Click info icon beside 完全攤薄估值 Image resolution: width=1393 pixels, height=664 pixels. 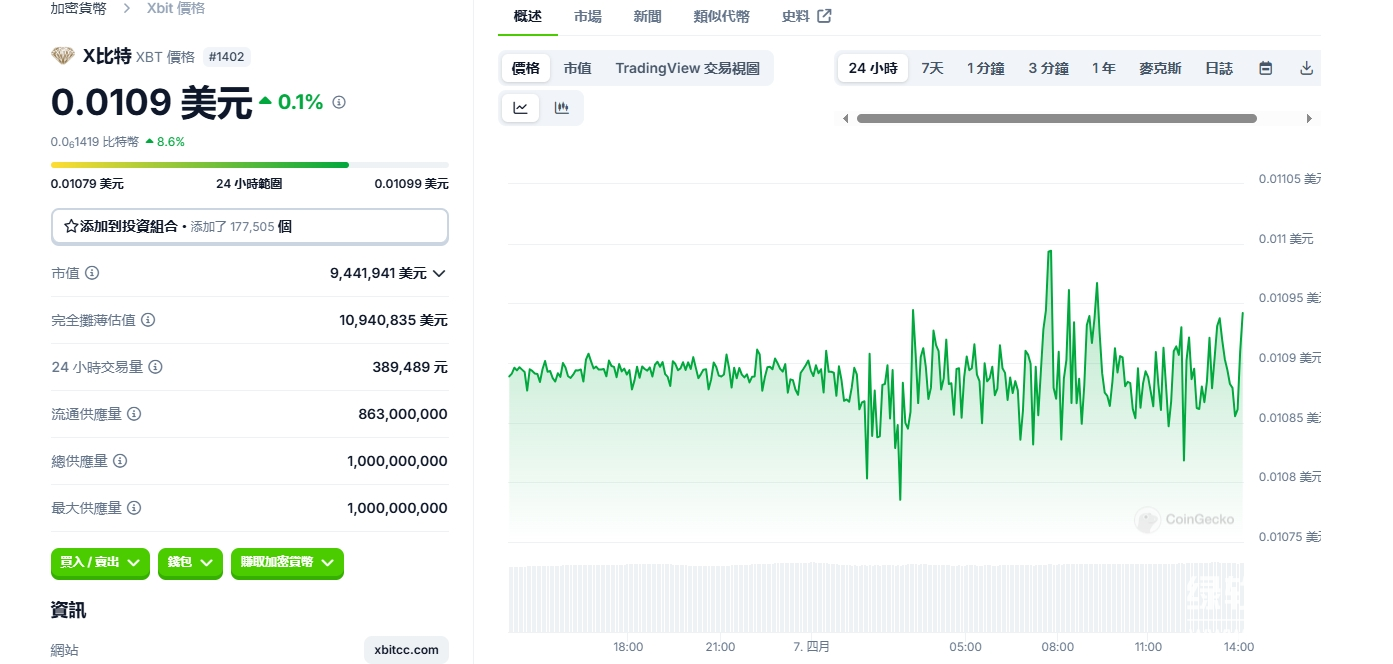point(148,320)
